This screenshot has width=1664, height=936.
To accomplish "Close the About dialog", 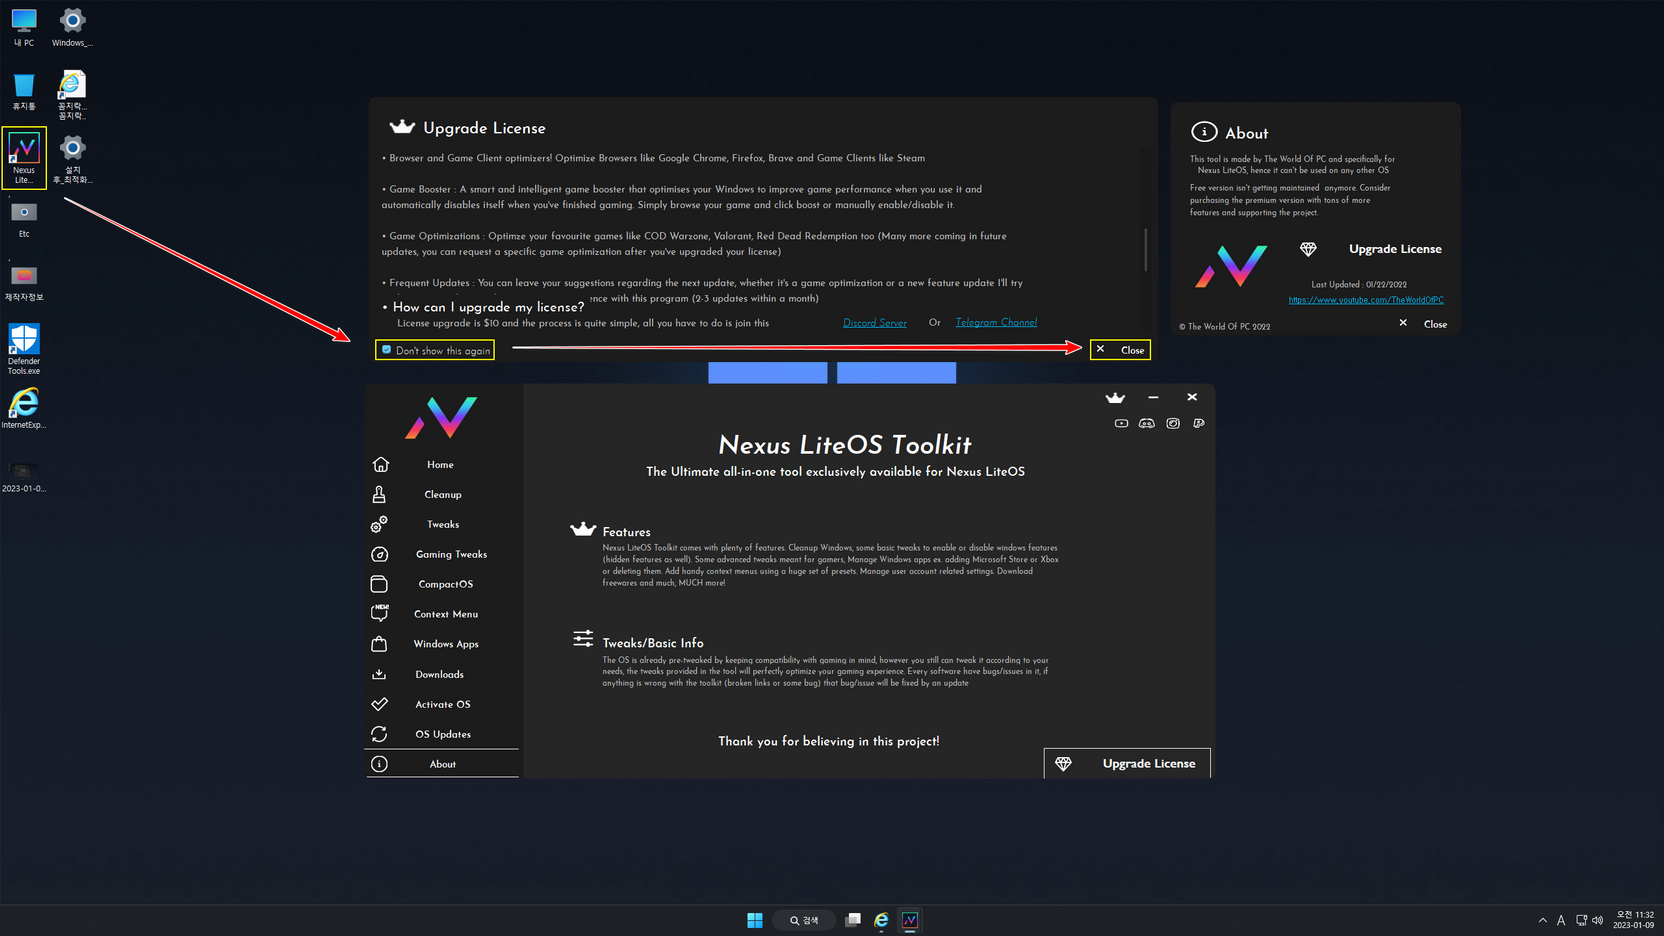I will (x=1423, y=324).
